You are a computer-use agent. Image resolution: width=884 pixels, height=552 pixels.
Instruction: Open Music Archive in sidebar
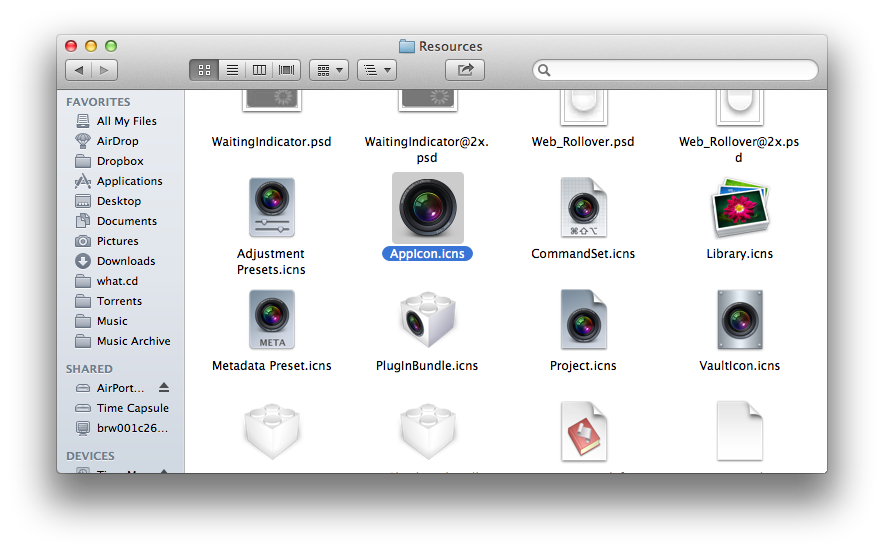pos(133,341)
